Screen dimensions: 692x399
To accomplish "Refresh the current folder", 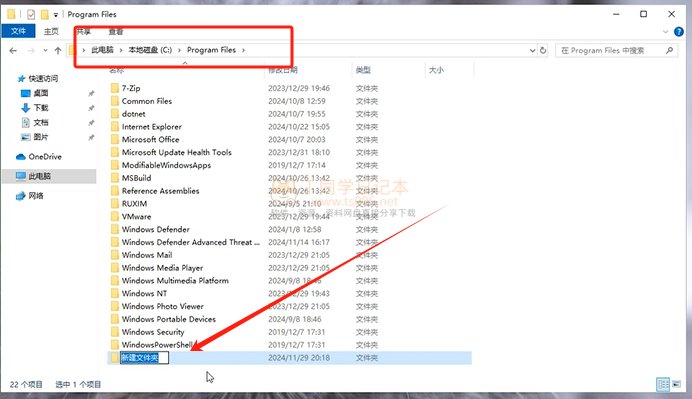I will (x=543, y=50).
